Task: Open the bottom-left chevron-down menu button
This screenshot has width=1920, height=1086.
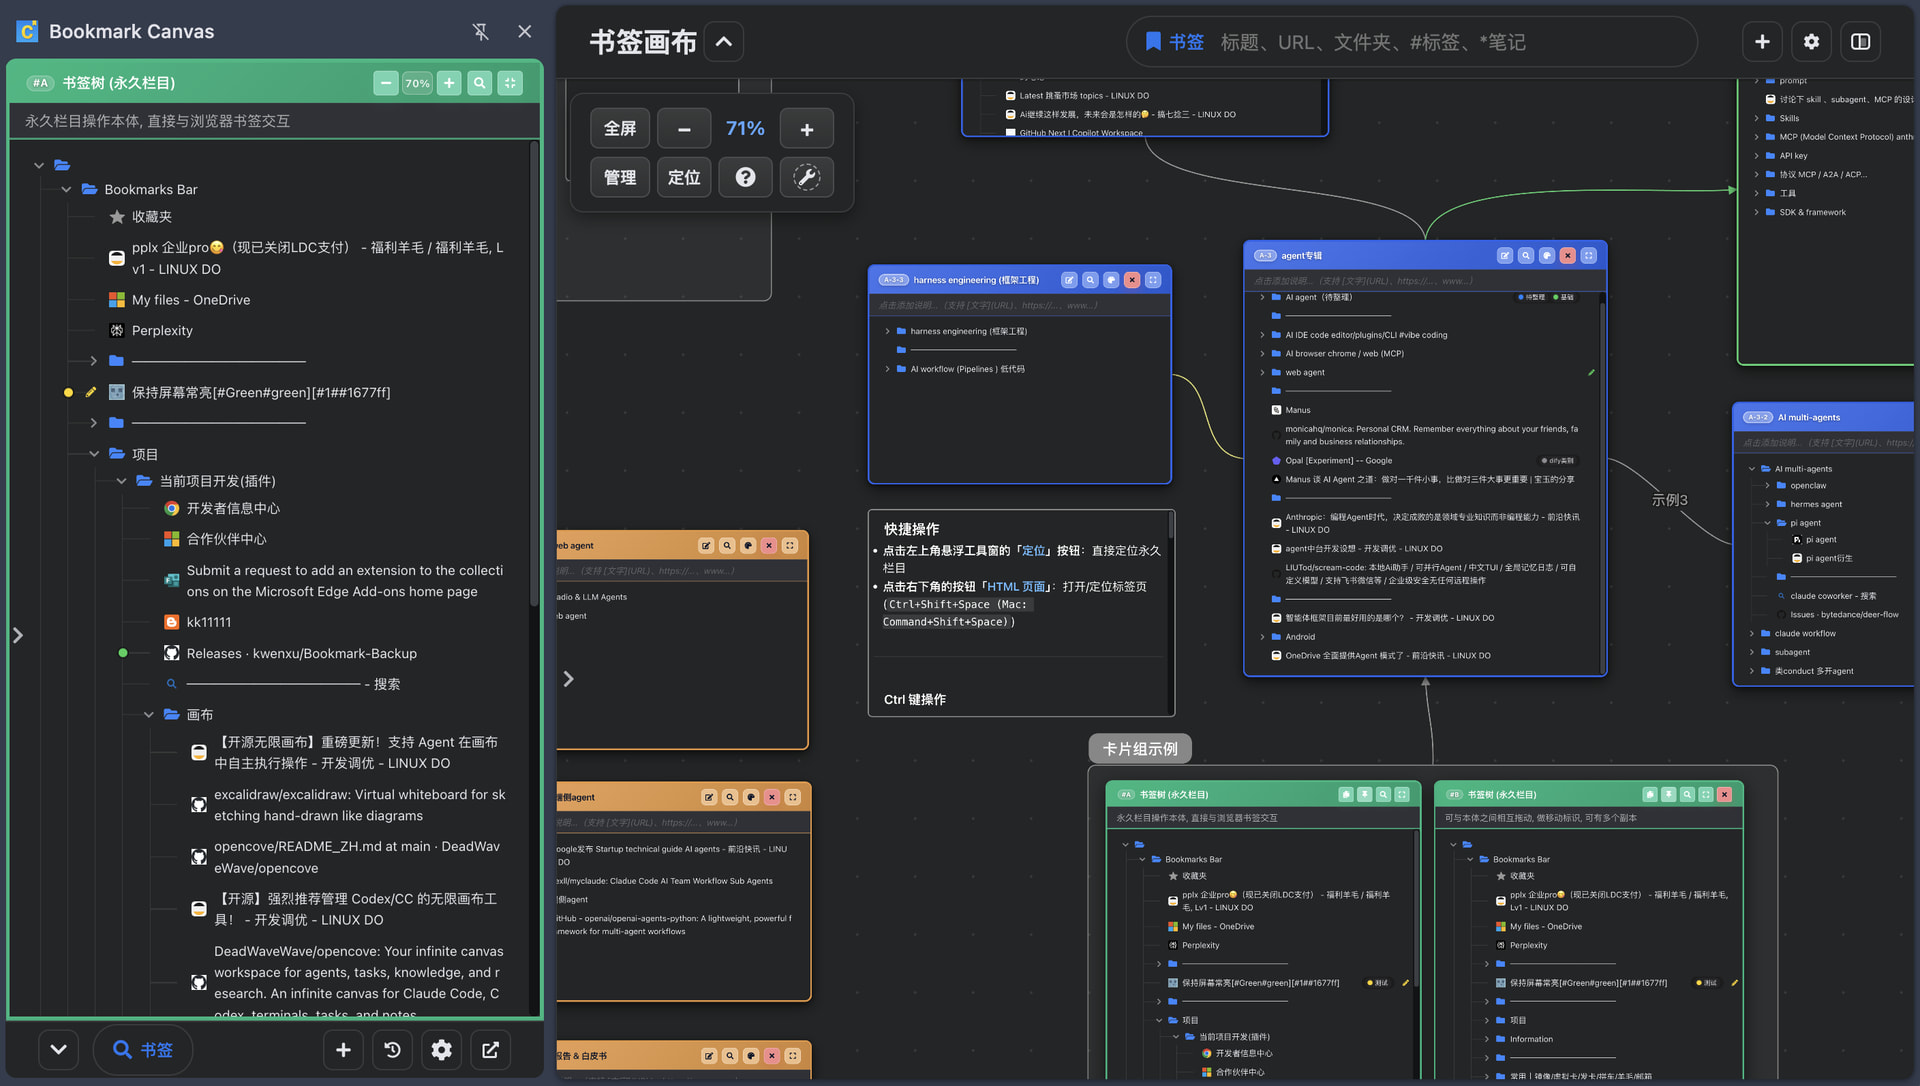Action: pyautogui.click(x=58, y=1050)
